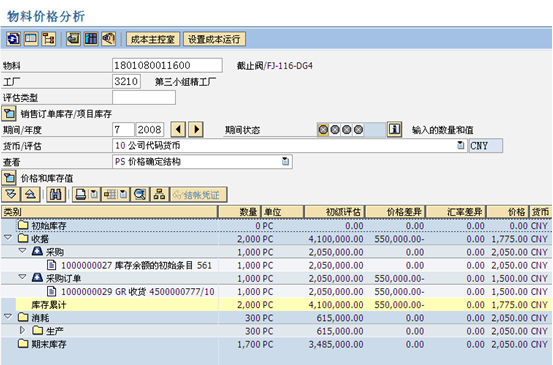Expand the 生产 tree node
Image resolution: width=553 pixels, height=365 pixels.
click(x=23, y=330)
